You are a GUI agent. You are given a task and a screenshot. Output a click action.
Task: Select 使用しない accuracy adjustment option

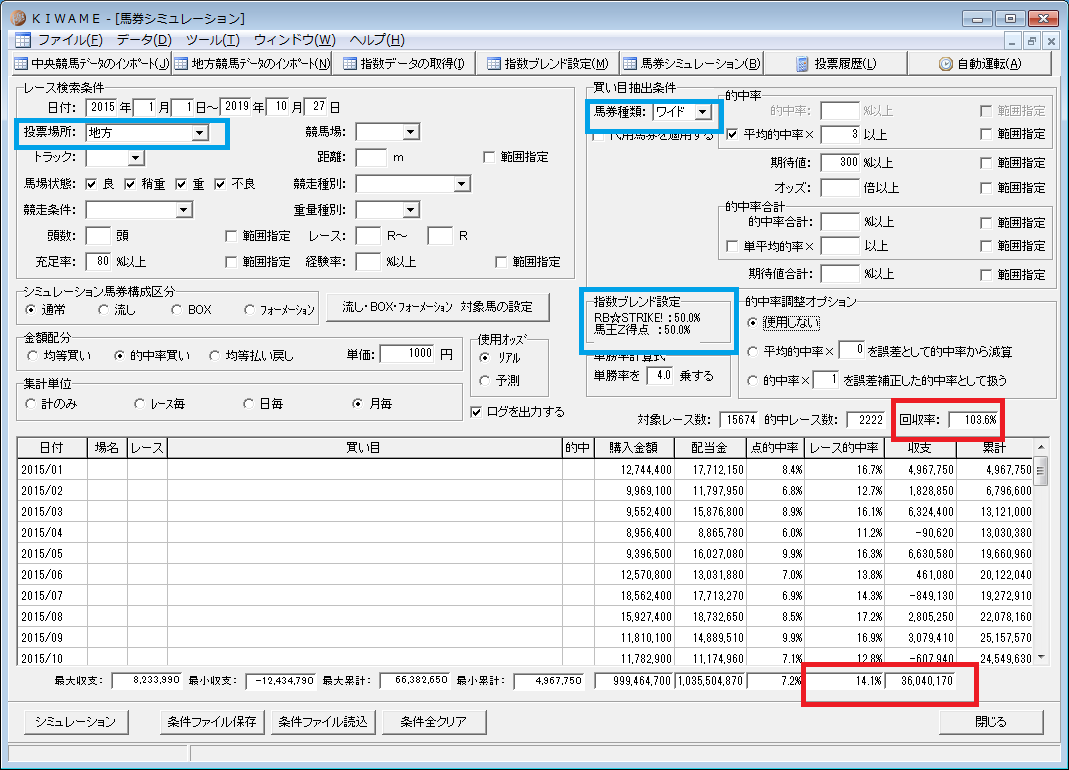coord(753,323)
